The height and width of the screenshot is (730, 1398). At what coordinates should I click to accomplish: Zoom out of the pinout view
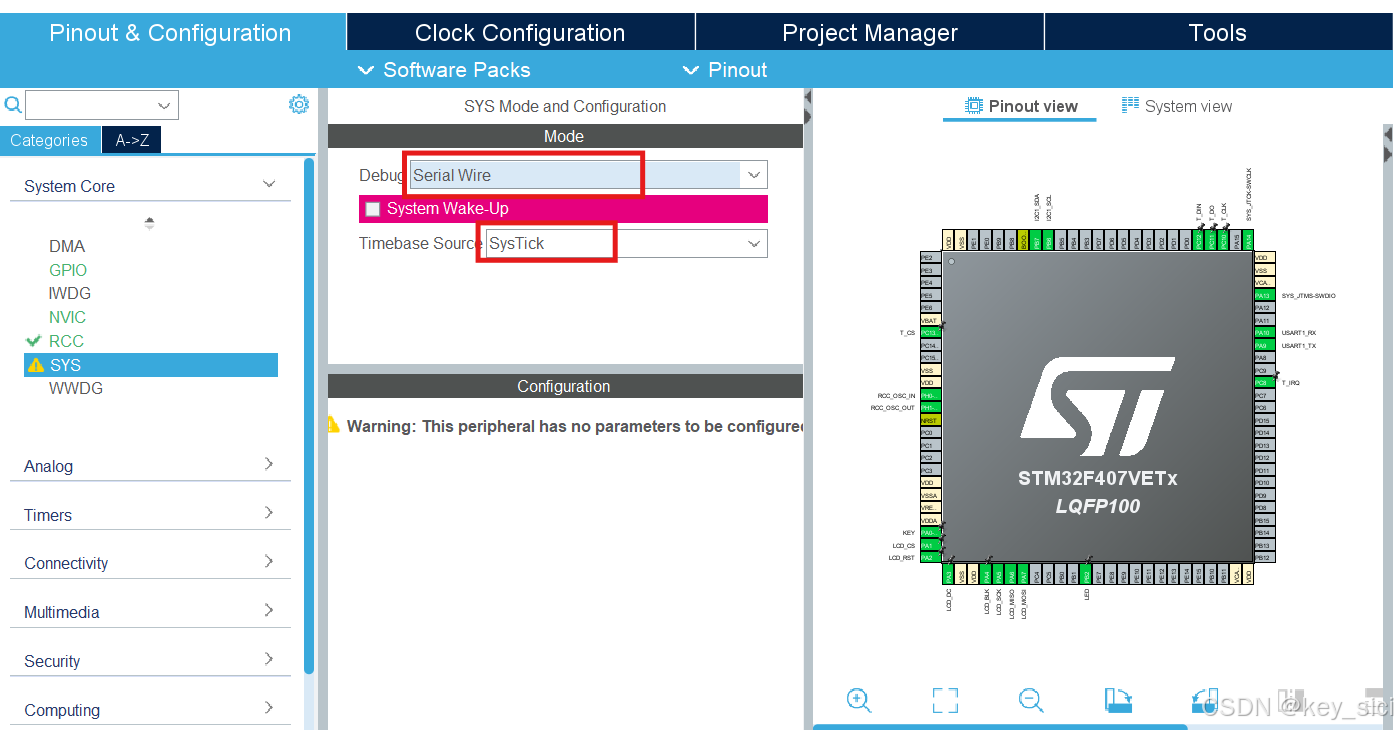coord(1031,700)
